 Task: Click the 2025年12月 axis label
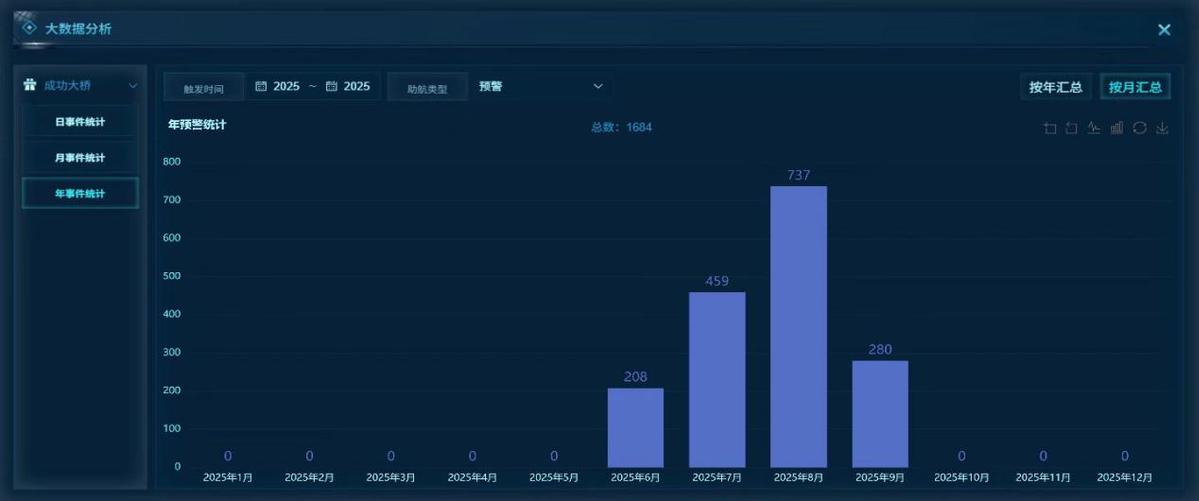click(1125, 477)
